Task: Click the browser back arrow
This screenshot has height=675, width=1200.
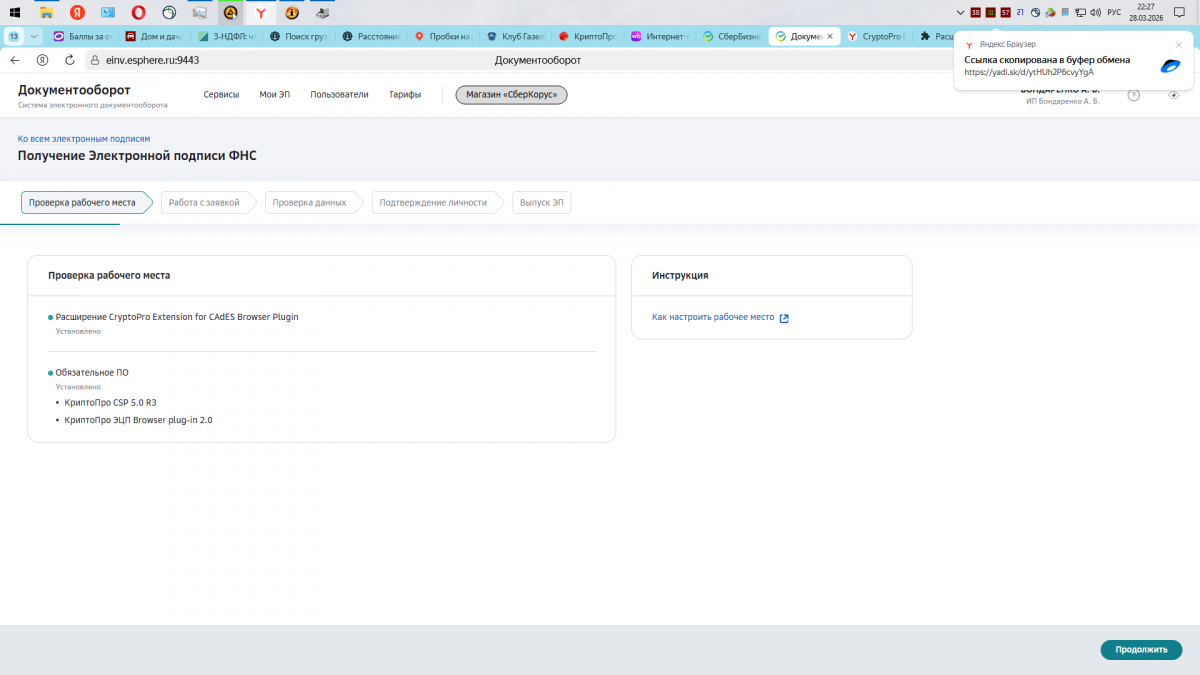Action: click(x=15, y=60)
